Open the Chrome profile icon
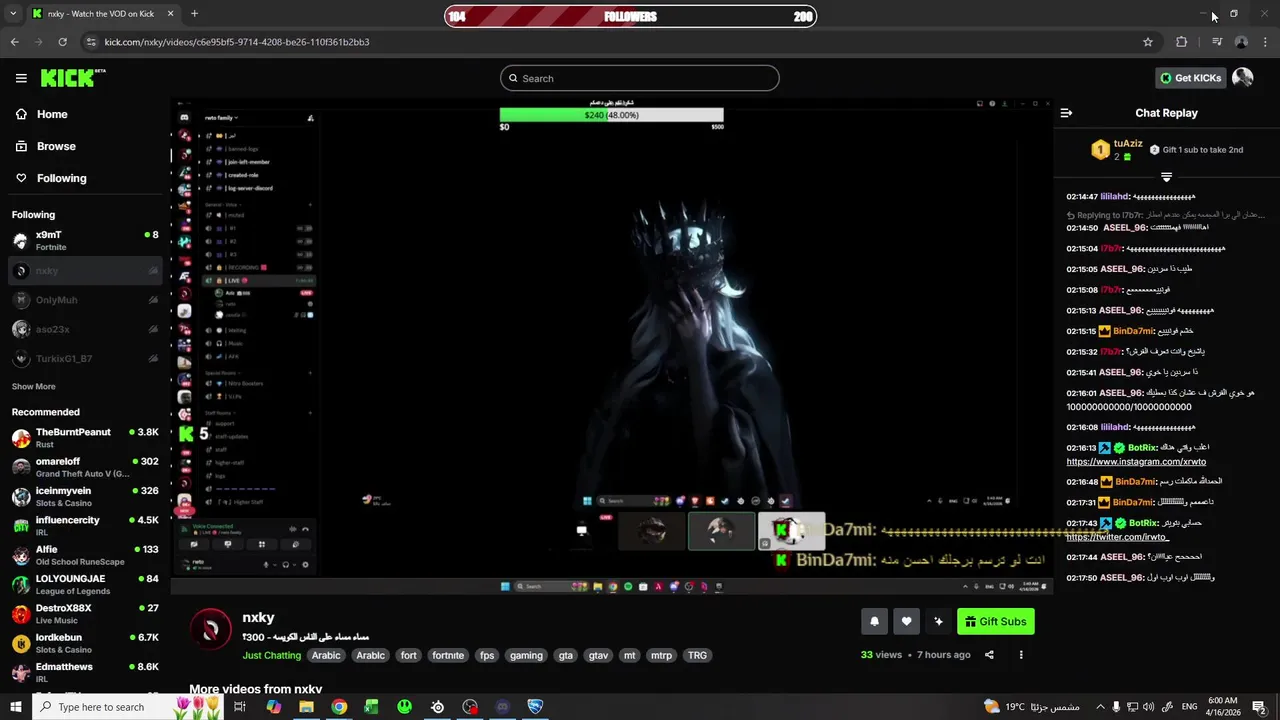This screenshot has width=1280, height=720. 1241,42
